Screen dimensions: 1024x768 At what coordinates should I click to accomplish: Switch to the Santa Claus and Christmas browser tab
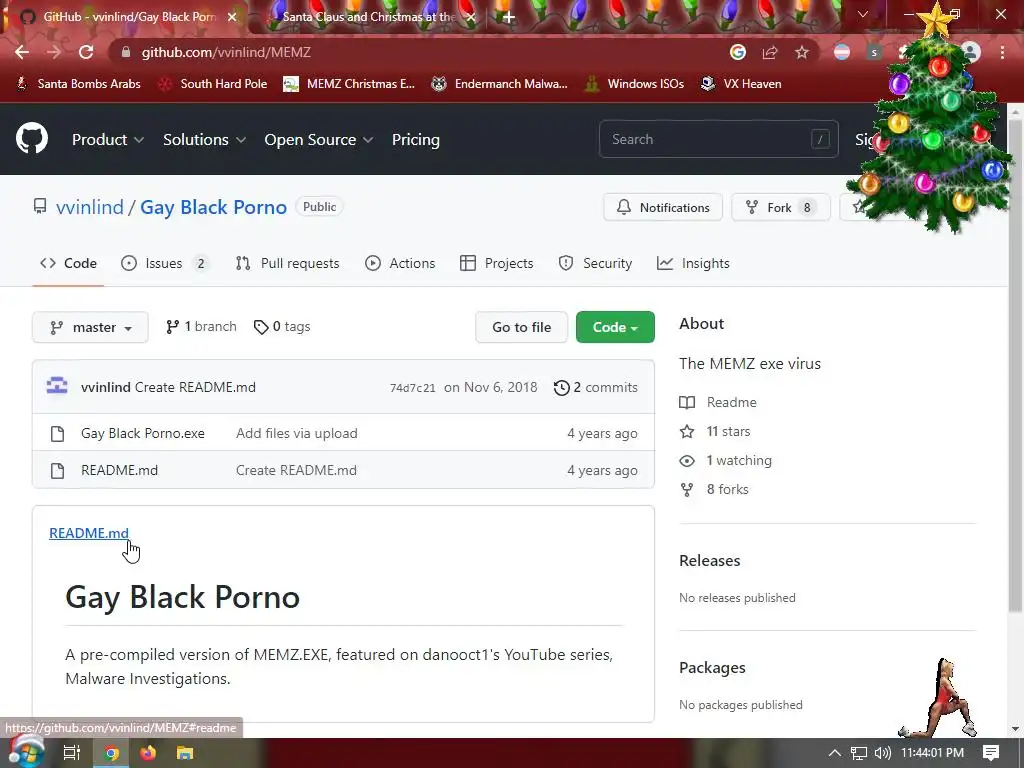368,17
